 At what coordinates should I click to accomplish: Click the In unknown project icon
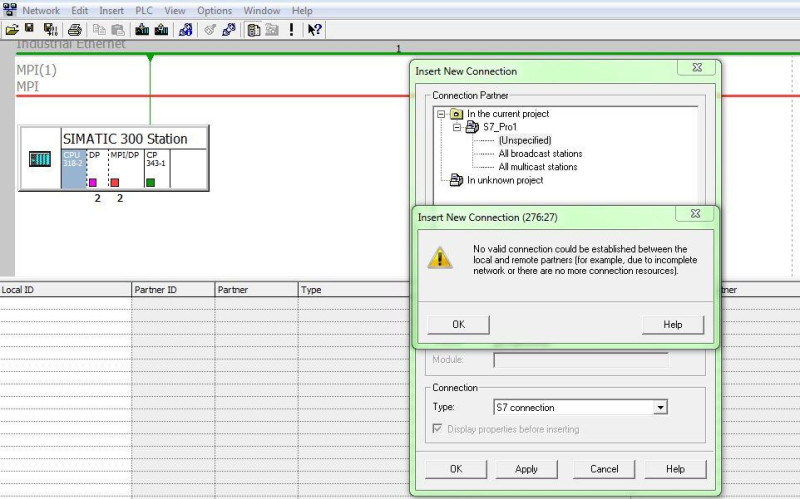(x=456, y=180)
